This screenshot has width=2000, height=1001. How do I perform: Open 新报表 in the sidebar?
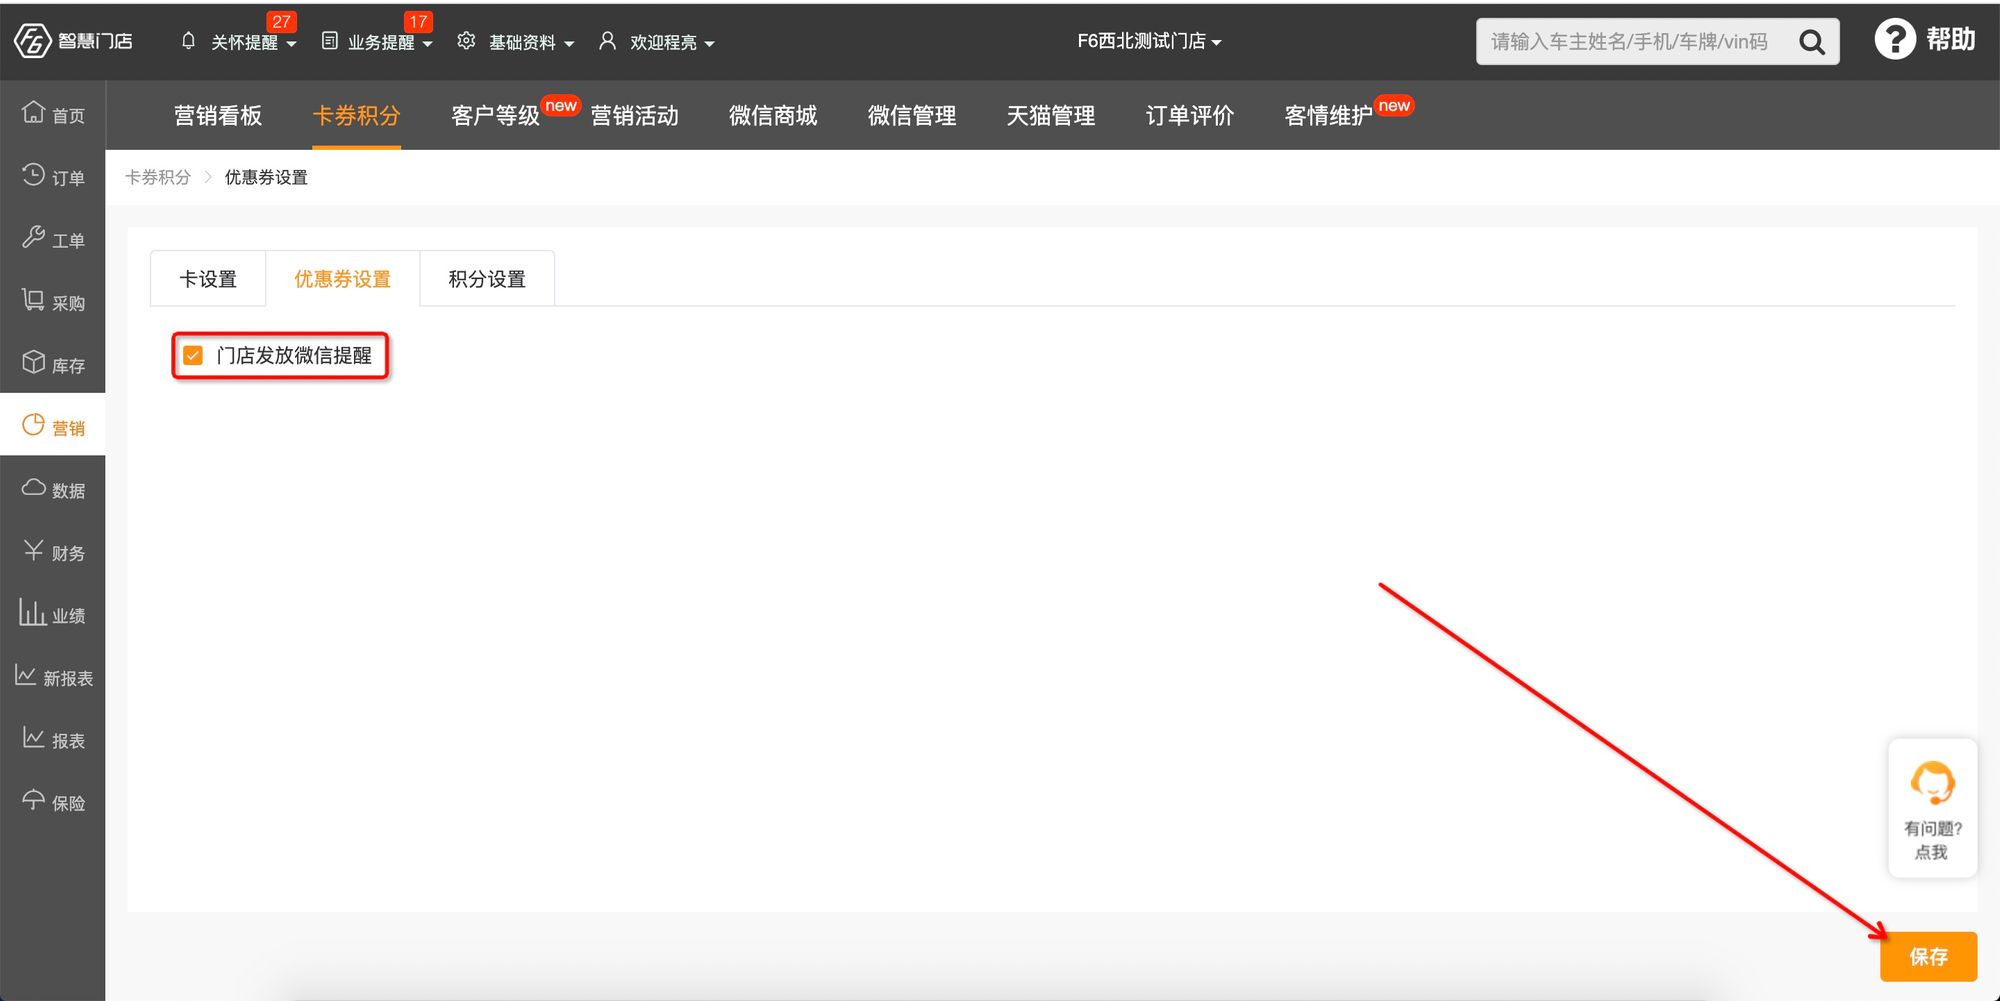pos(53,677)
